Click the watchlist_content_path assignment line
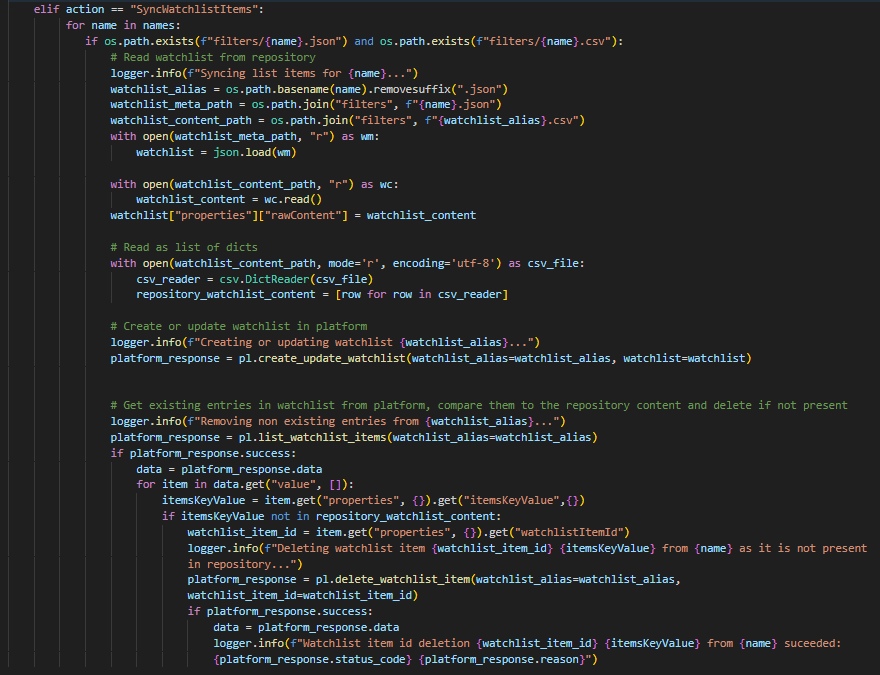Screen dimensions: 880x675 (x=347, y=120)
